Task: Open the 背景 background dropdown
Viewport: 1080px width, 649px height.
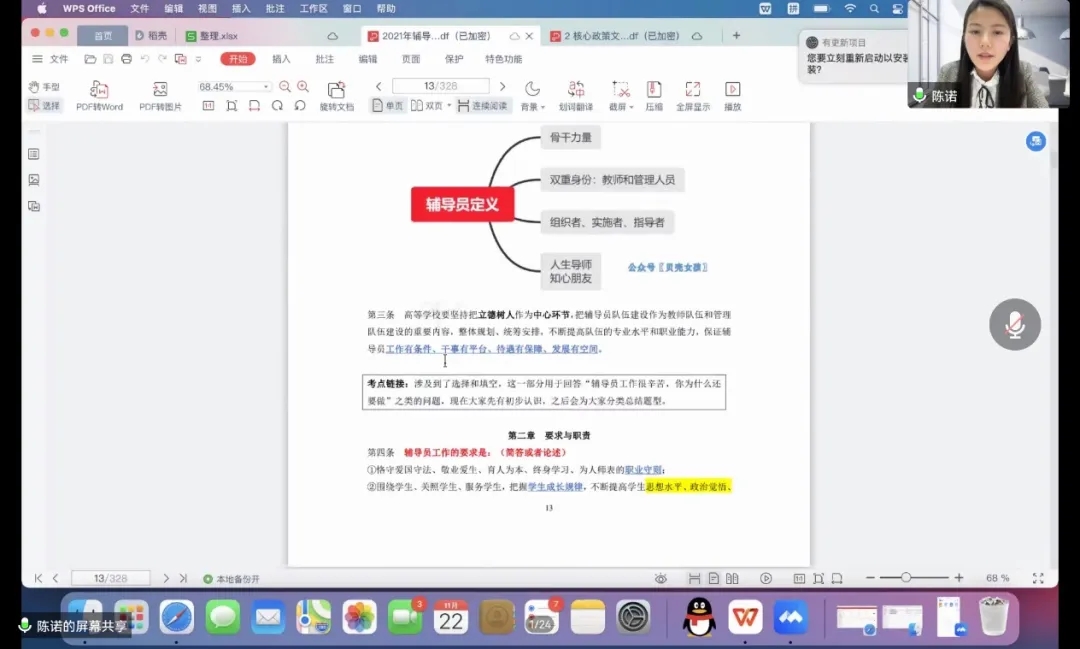Action: (532, 107)
